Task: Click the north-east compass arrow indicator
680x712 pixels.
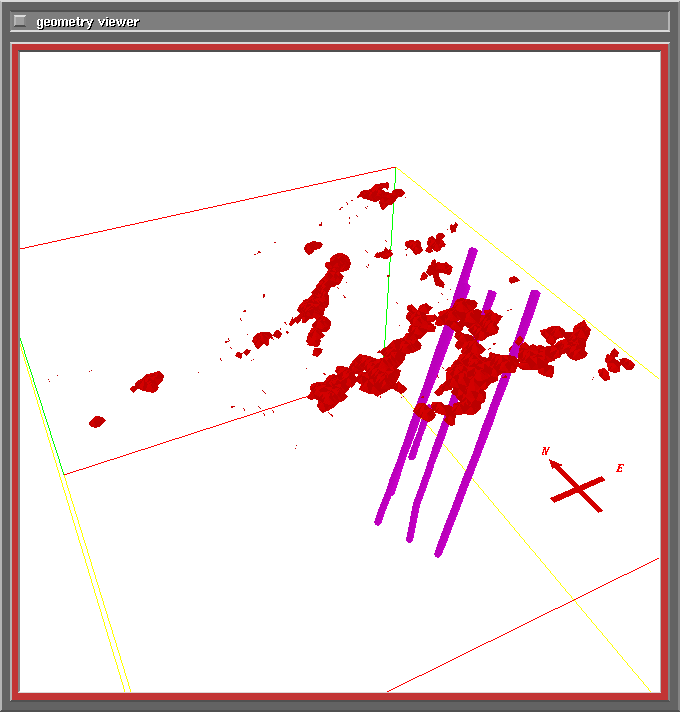Action: tap(577, 486)
